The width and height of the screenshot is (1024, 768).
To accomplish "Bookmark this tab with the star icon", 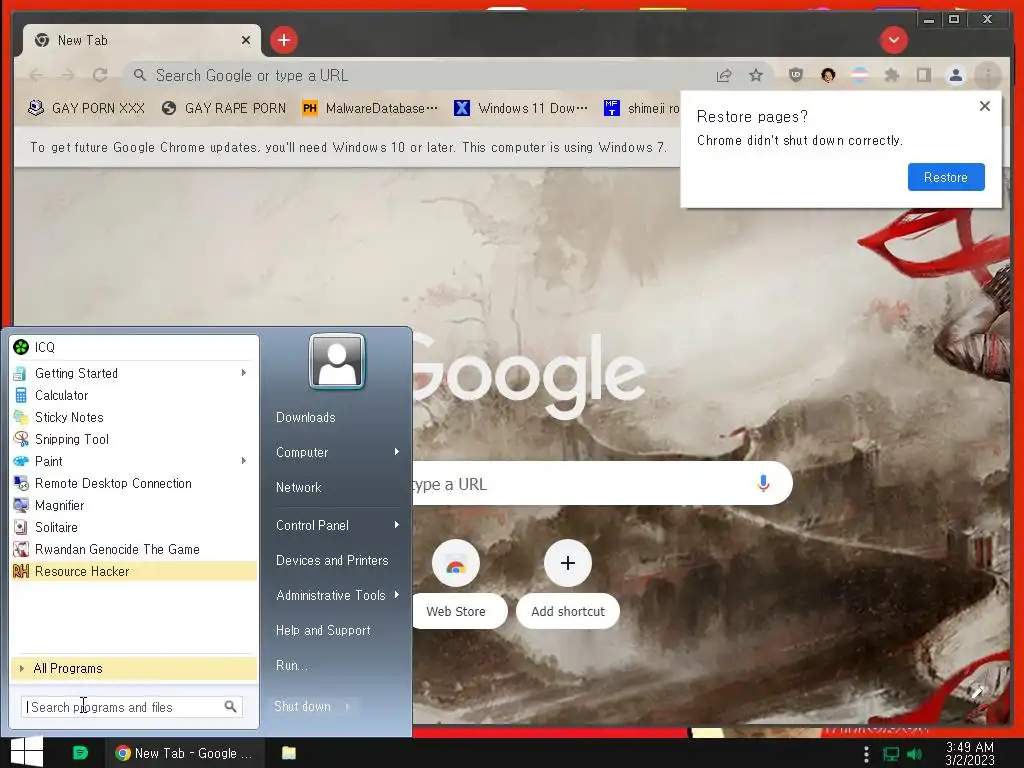I will tap(756, 76).
